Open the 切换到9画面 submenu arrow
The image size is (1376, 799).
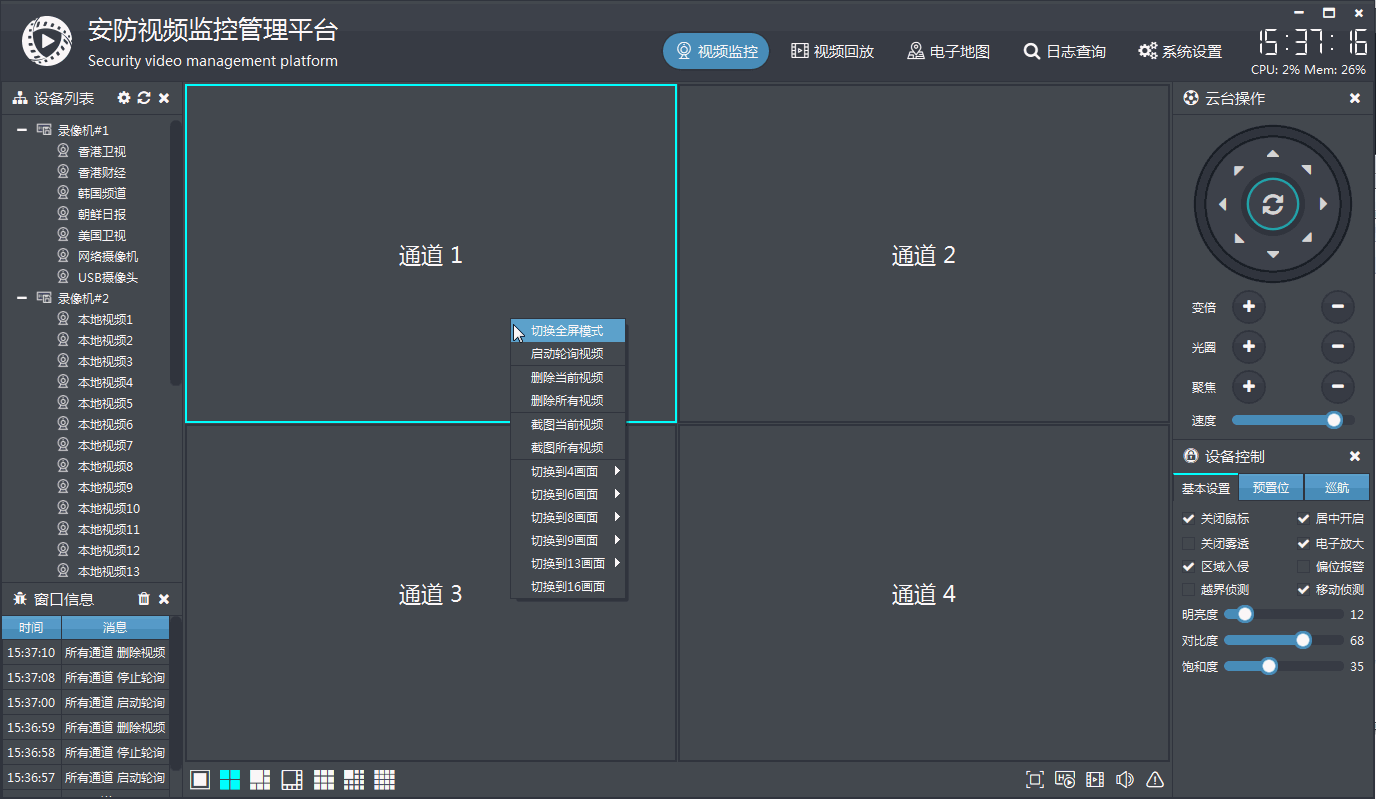point(618,540)
